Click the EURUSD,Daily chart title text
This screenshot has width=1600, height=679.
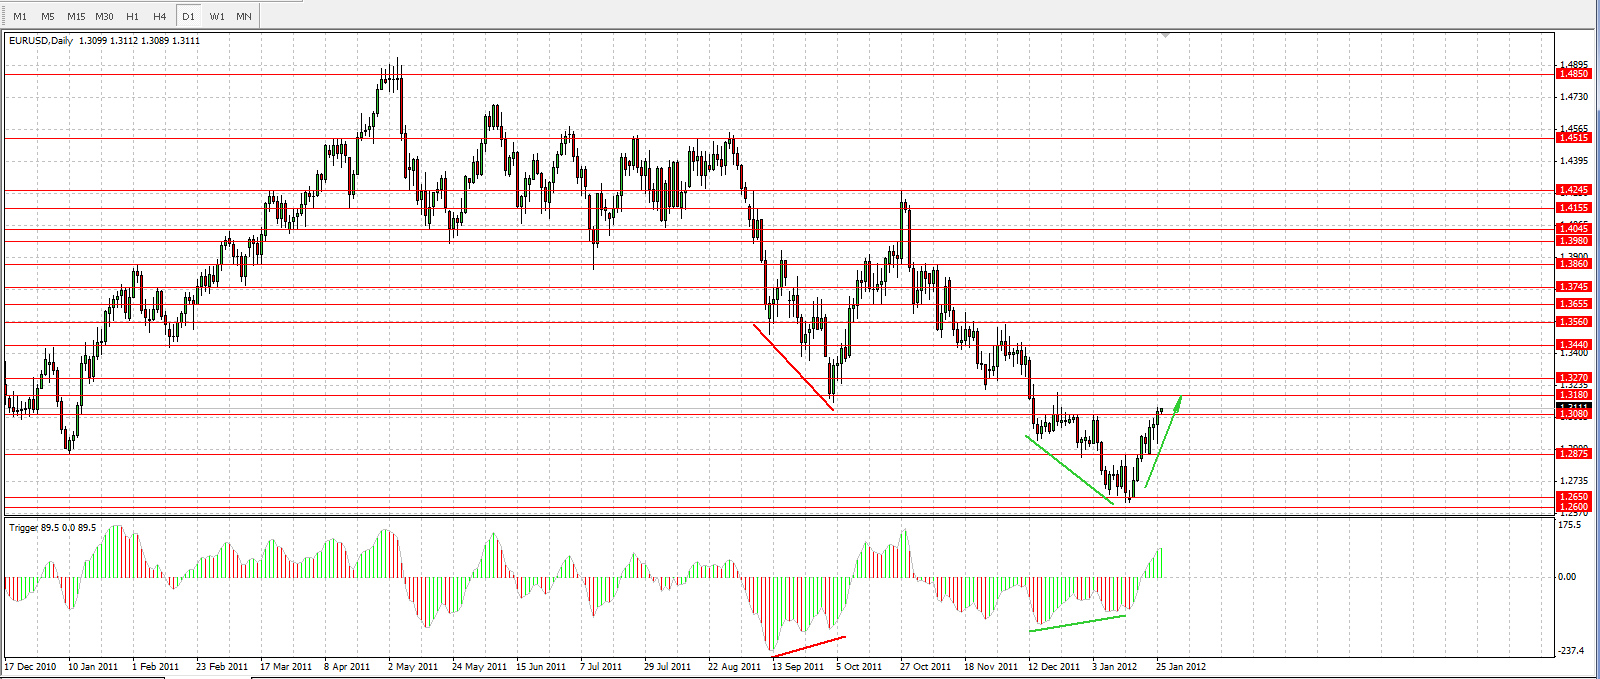pos(41,41)
